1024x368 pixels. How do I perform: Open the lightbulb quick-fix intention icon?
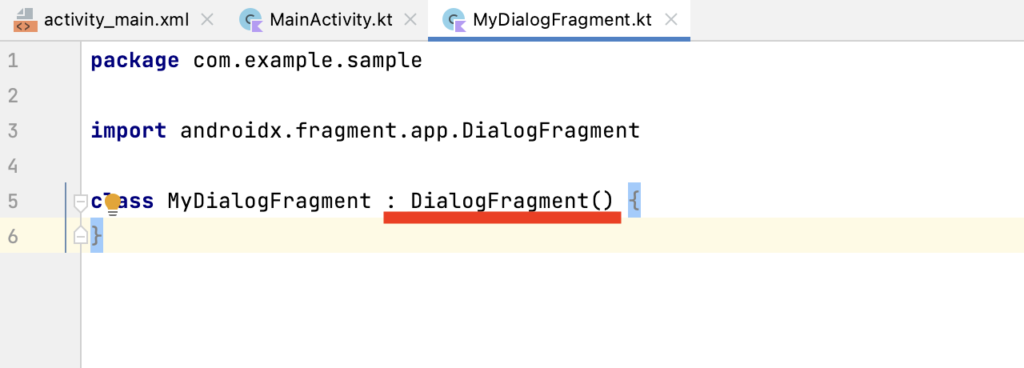tap(112, 203)
